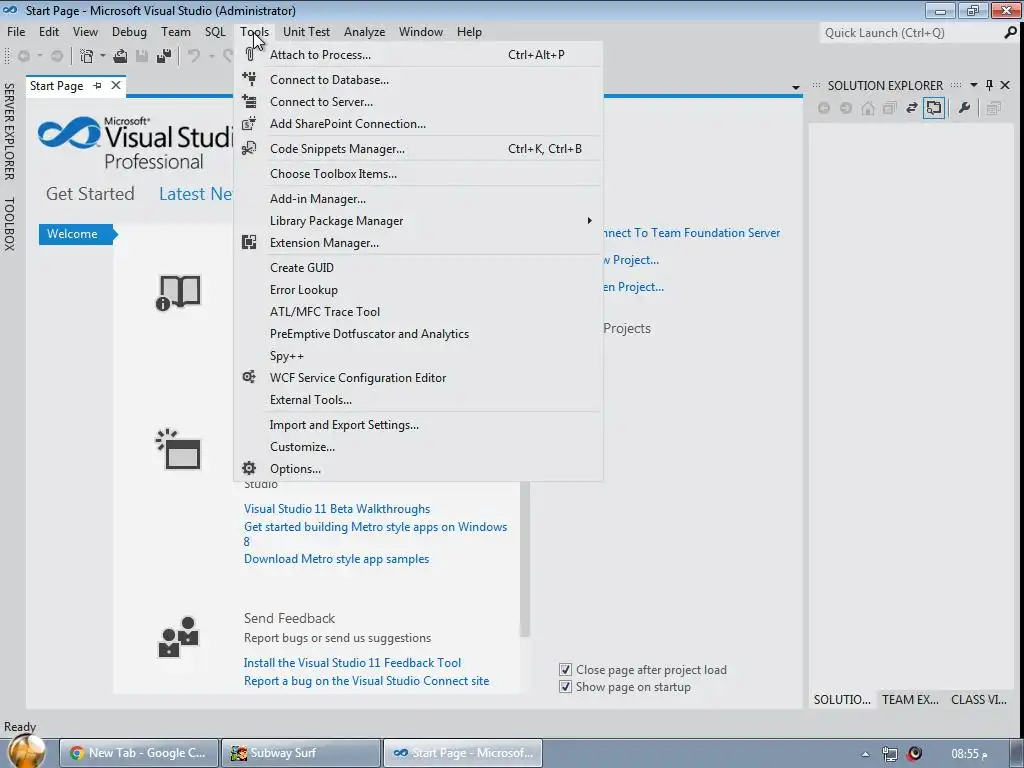Select Choose Toolbox Items menu entry
The width and height of the screenshot is (1024, 768).
(418, 174)
